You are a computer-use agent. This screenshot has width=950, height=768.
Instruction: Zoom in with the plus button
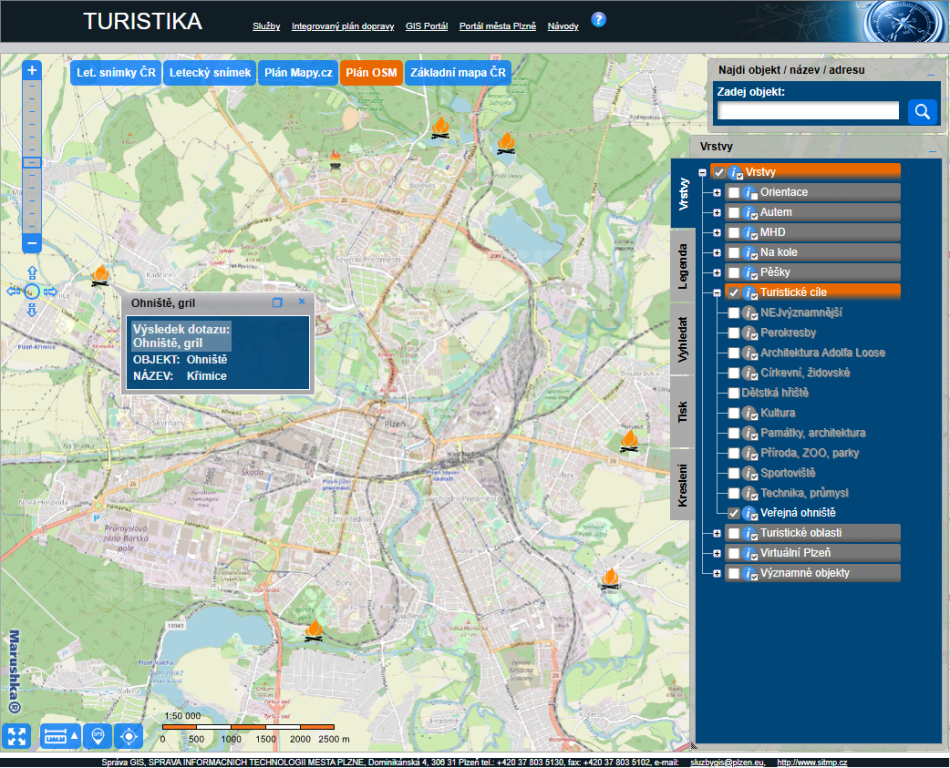pyautogui.click(x=32, y=71)
